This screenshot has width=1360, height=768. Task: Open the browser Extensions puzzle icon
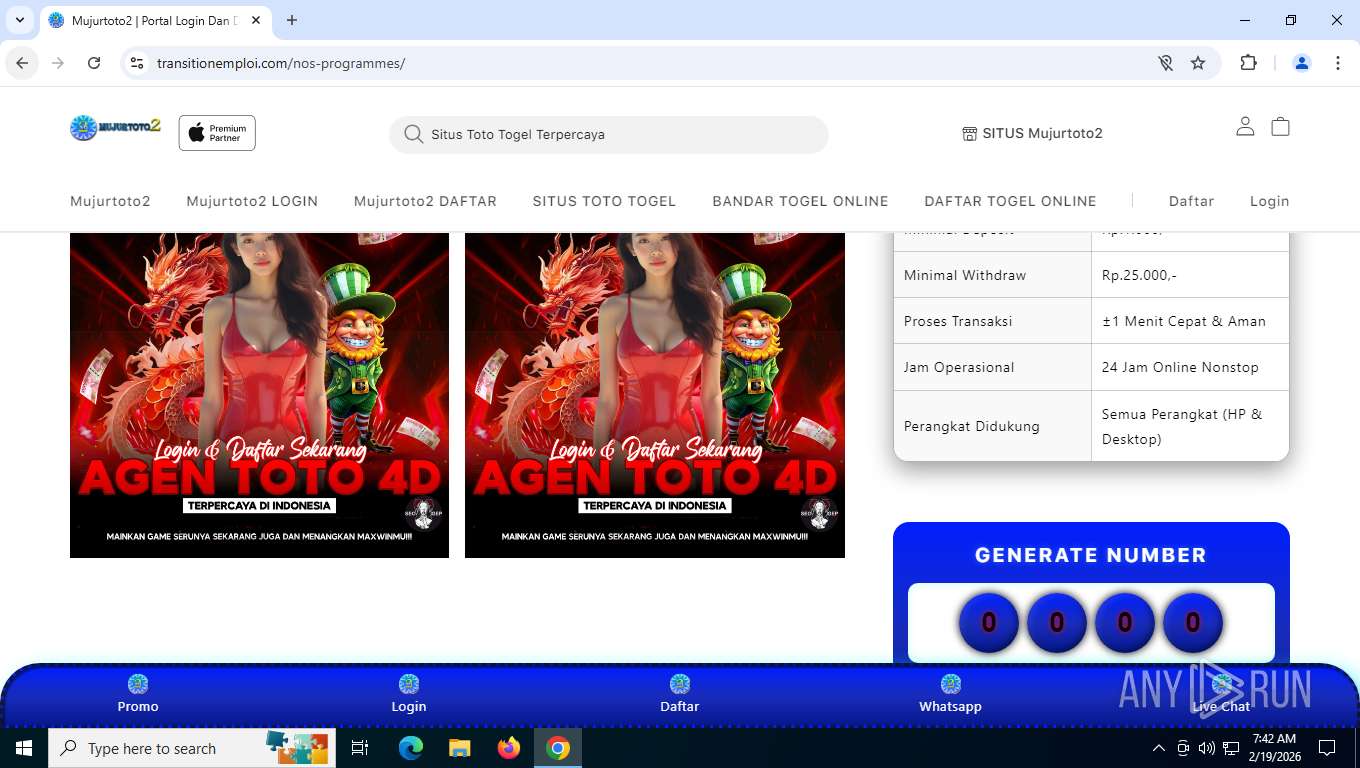pyautogui.click(x=1248, y=63)
